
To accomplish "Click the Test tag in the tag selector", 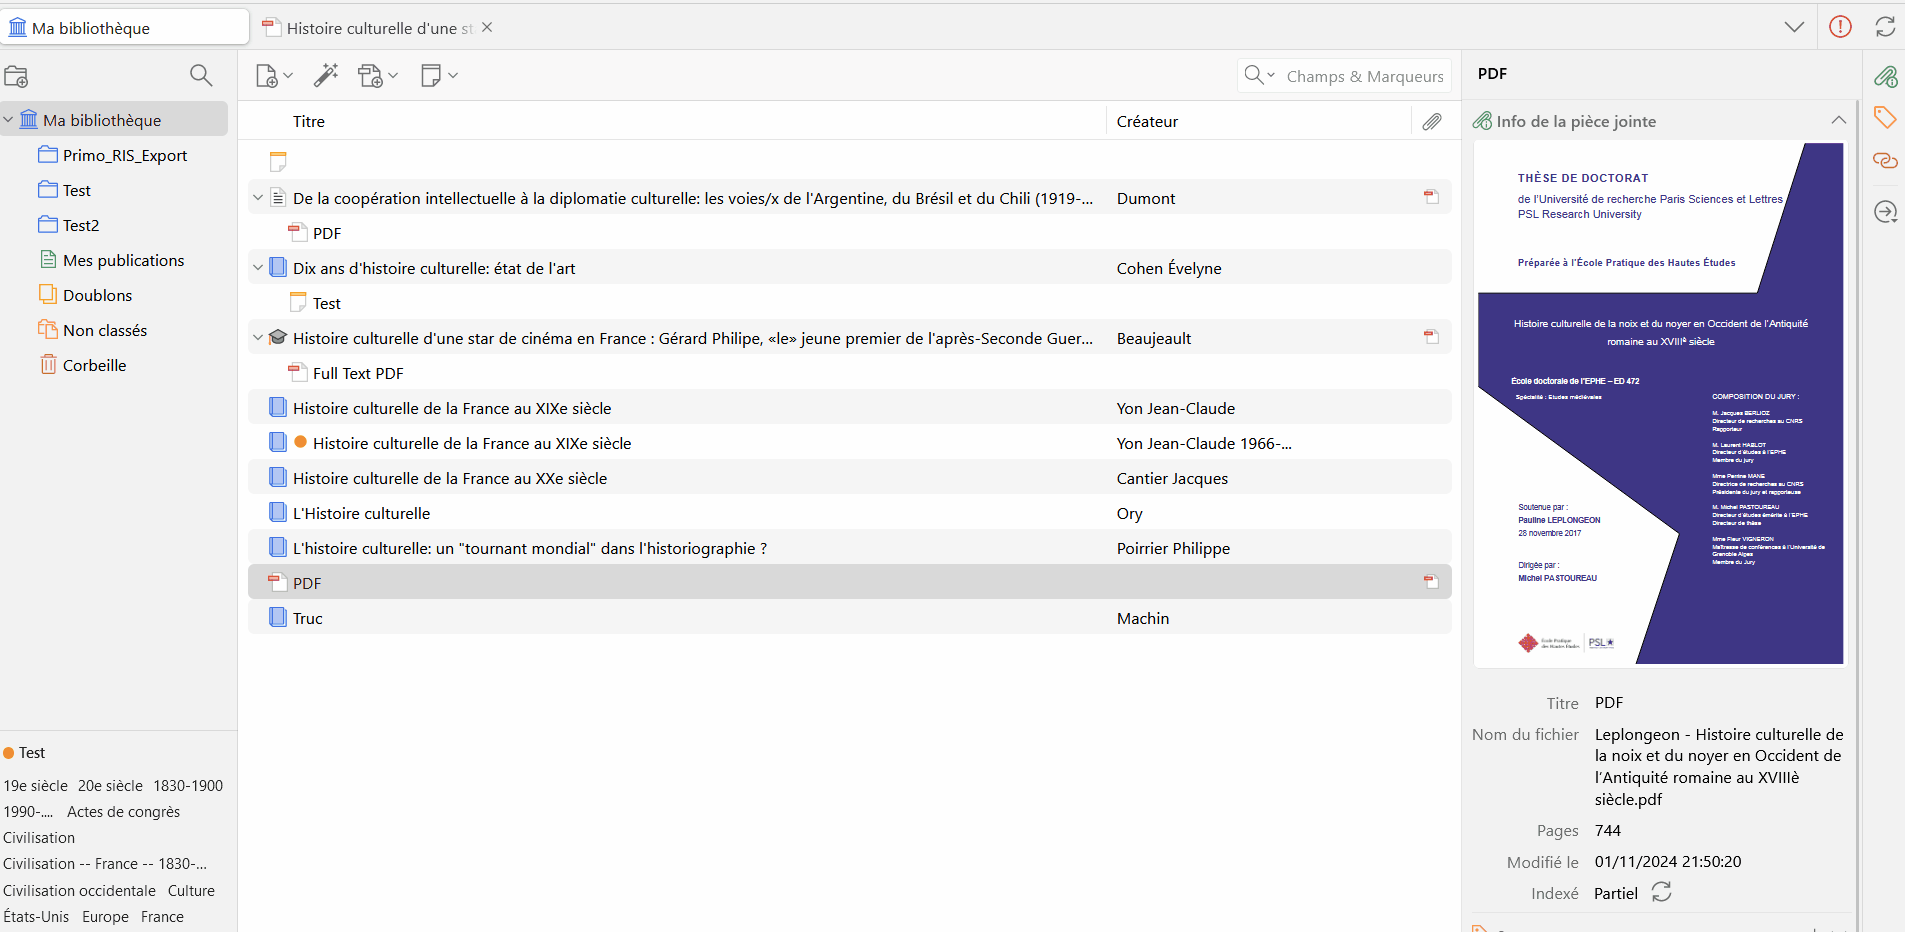I will 32,752.
